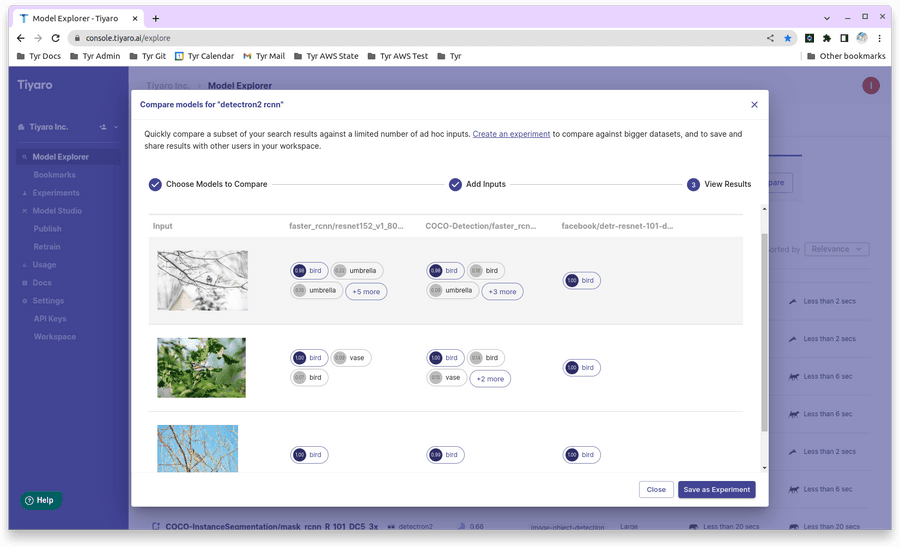Click the share page icon

point(770,38)
